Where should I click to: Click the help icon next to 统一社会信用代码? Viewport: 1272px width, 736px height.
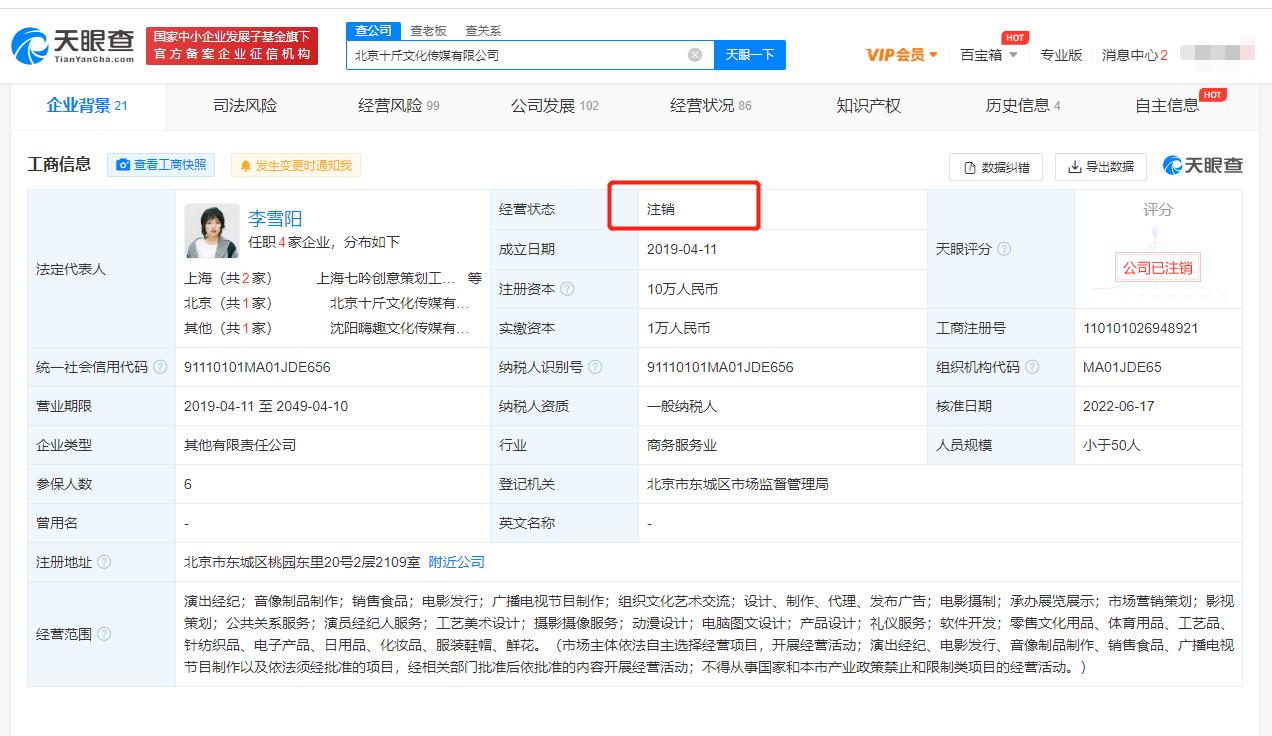coord(160,367)
